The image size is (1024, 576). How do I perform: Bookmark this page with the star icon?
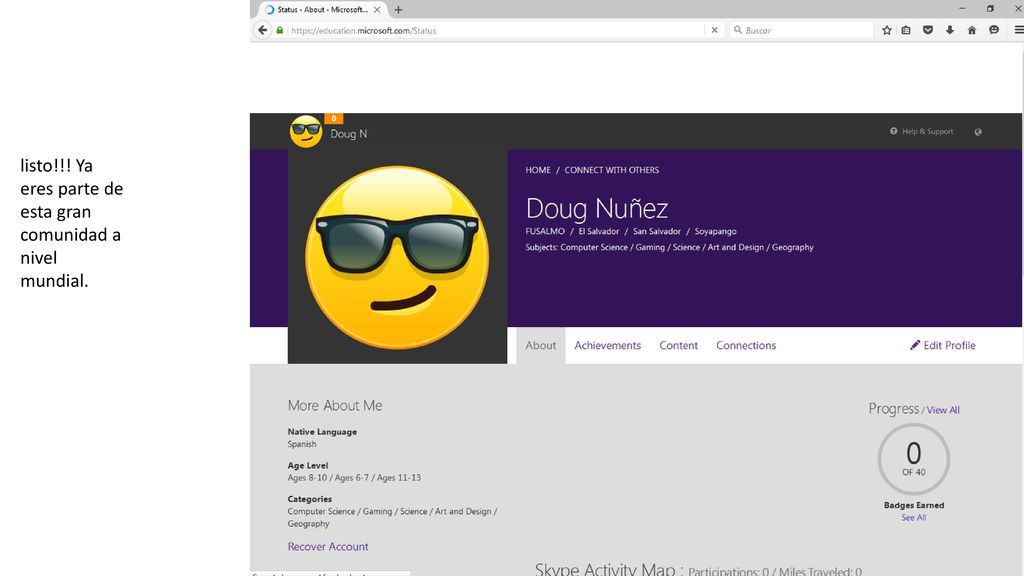[886, 30]
